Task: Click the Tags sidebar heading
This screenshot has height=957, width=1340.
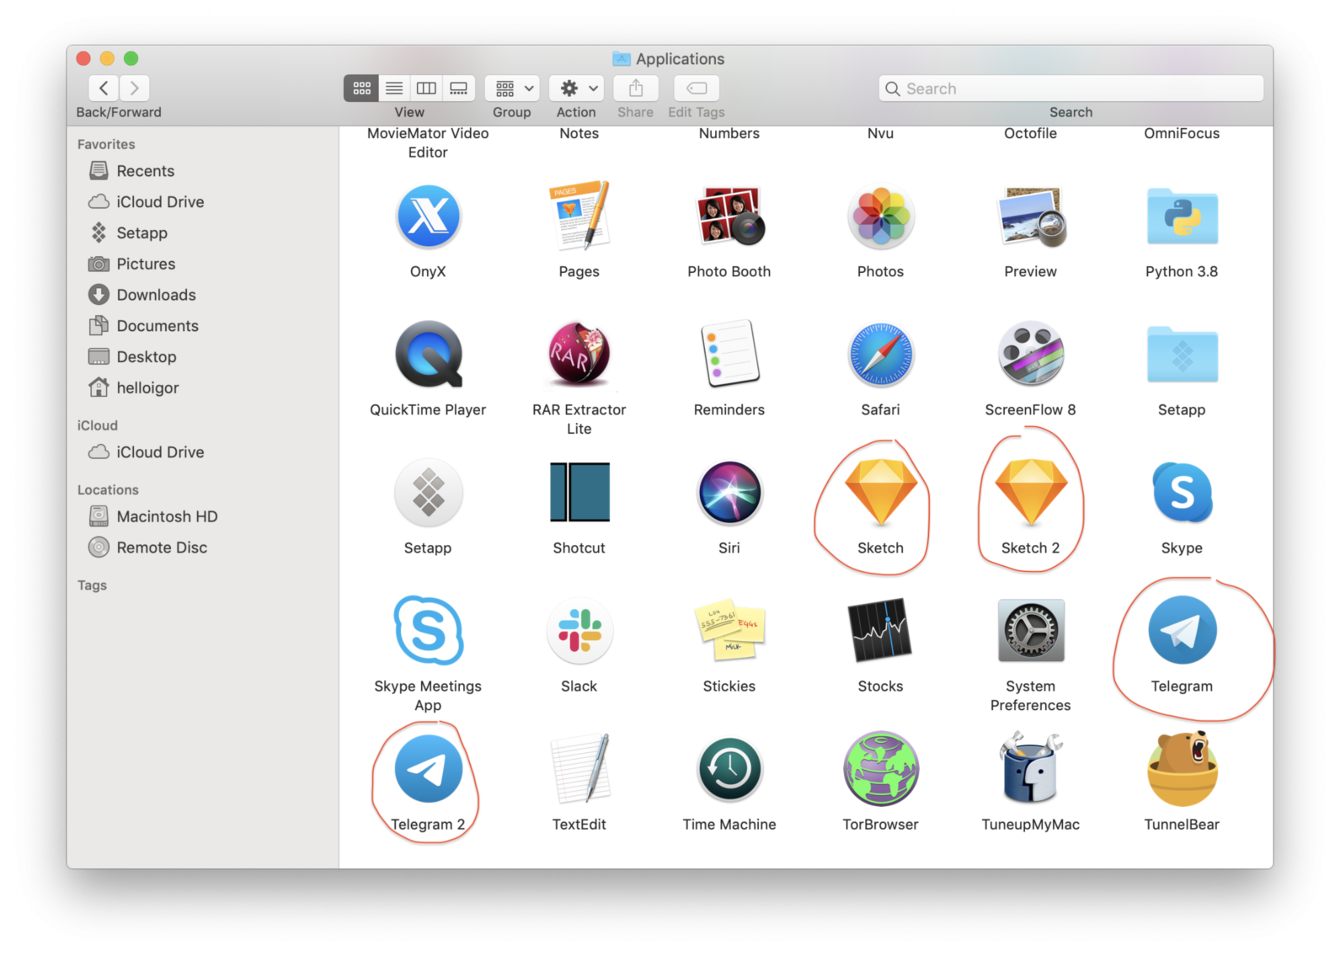Action: point(92,586)
